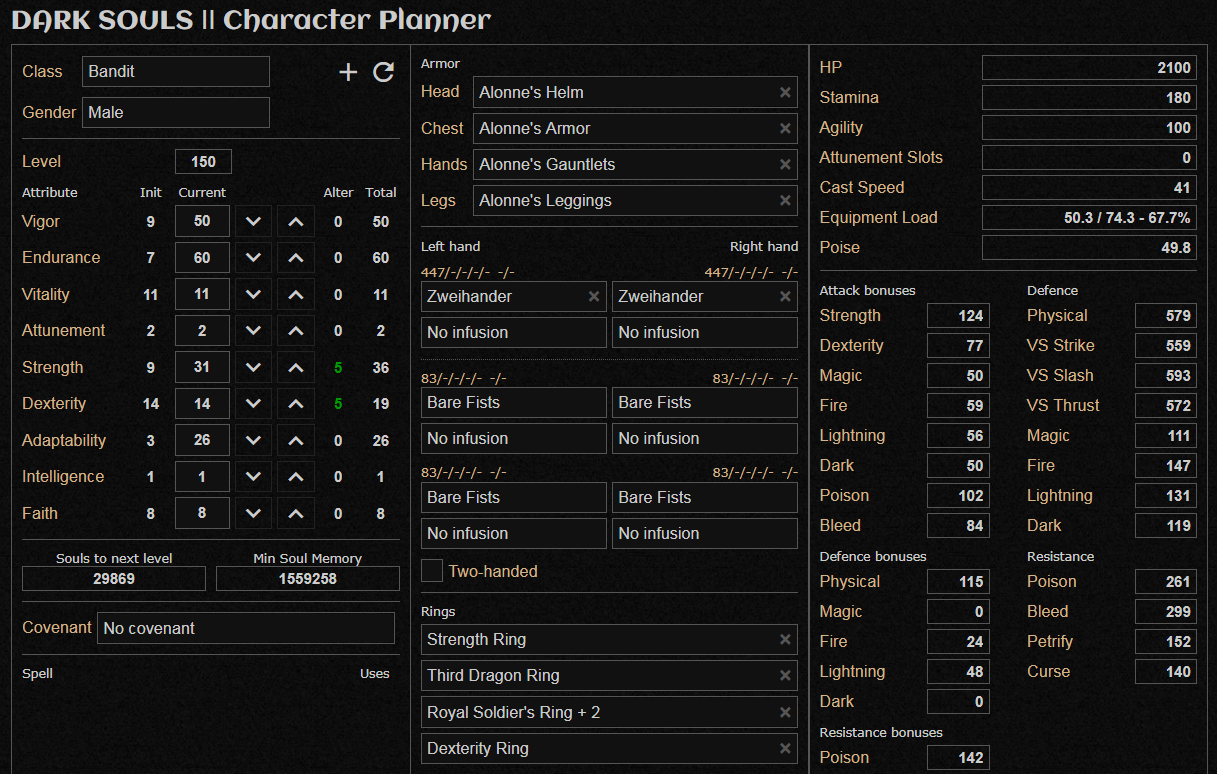Increase Vigor with the up arrow
This screenshot has width=1217, height=774.
pos(296,222)
